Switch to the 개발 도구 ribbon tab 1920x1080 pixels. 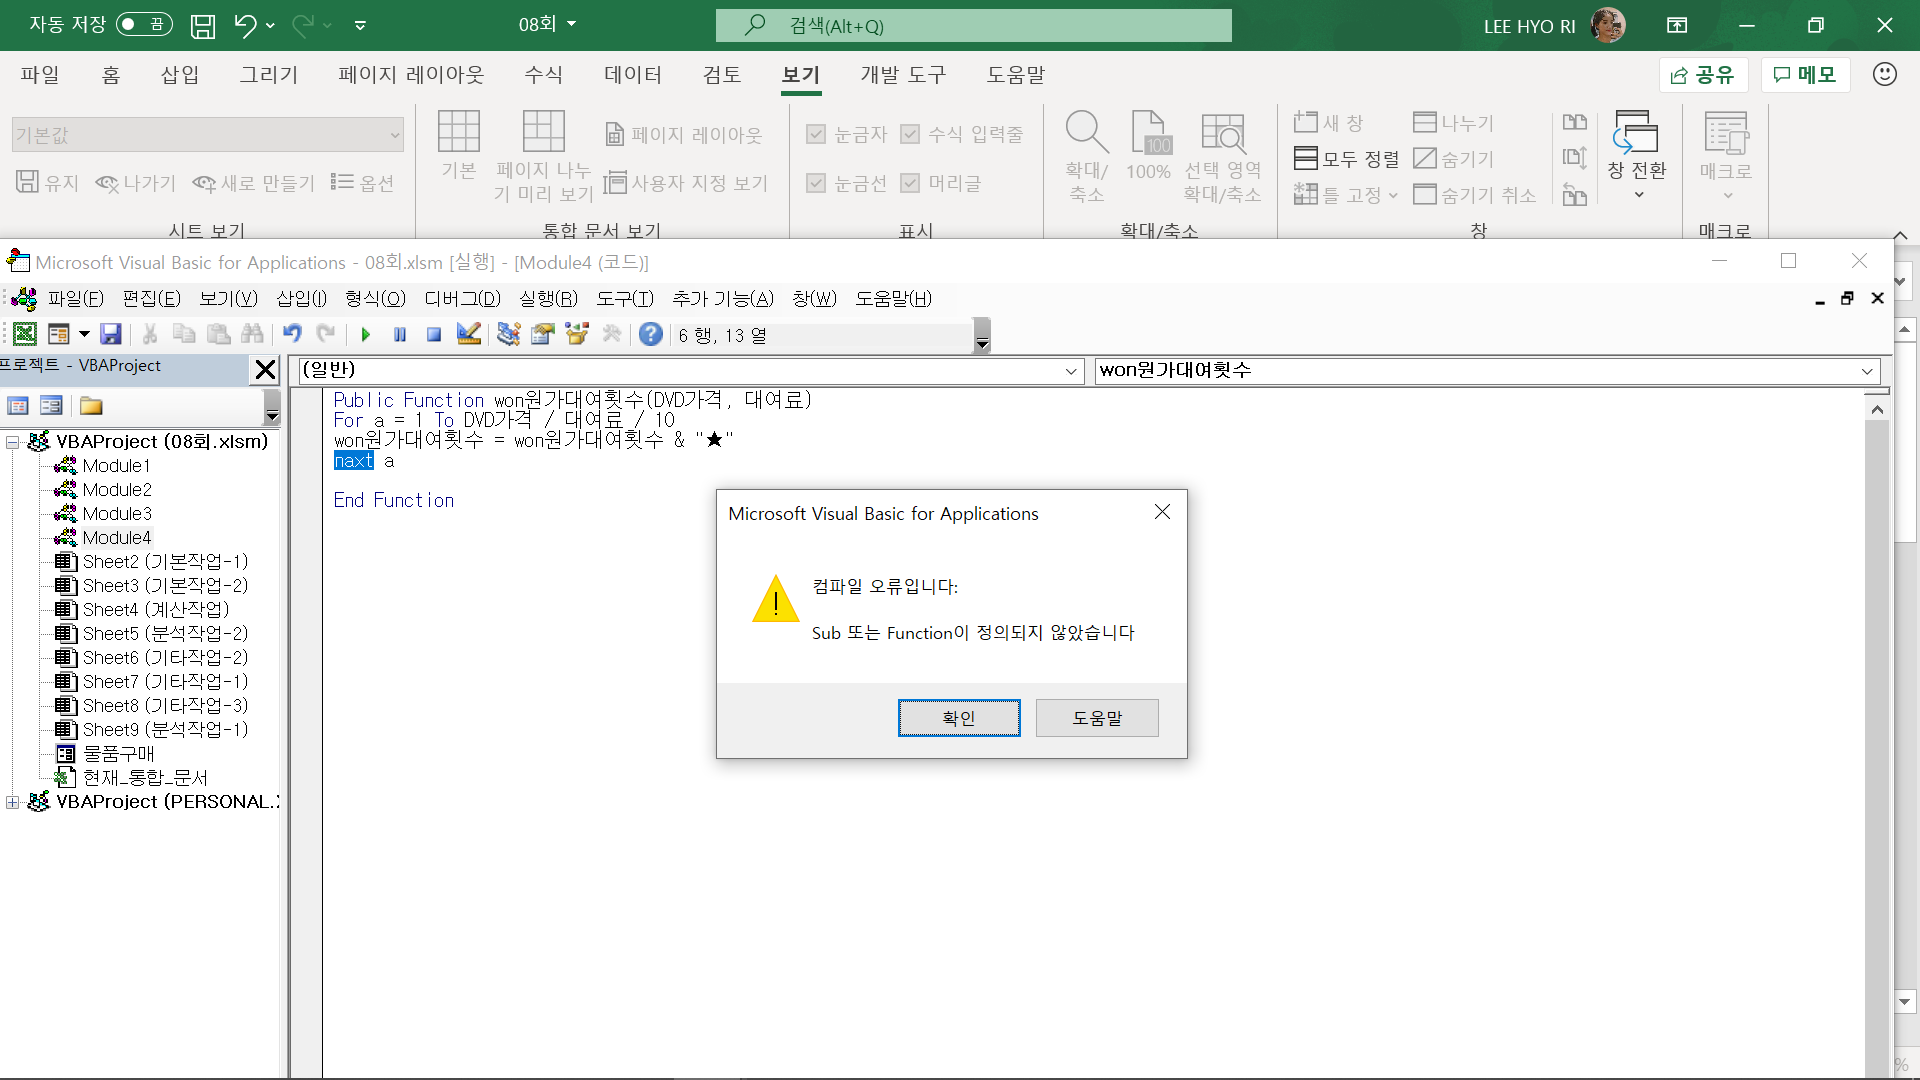(x=902, y=75)
